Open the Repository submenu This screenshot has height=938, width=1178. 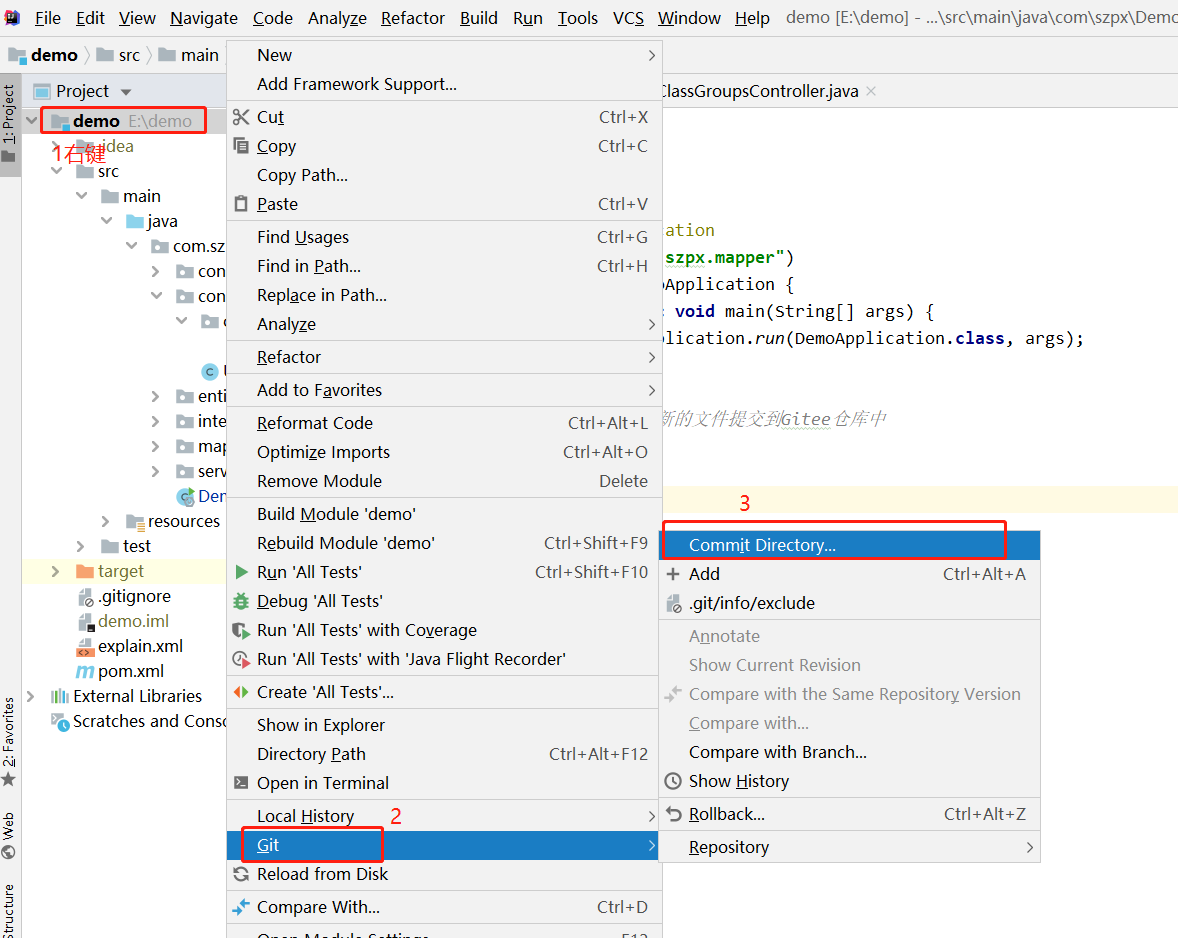click(x=850, y=847)
